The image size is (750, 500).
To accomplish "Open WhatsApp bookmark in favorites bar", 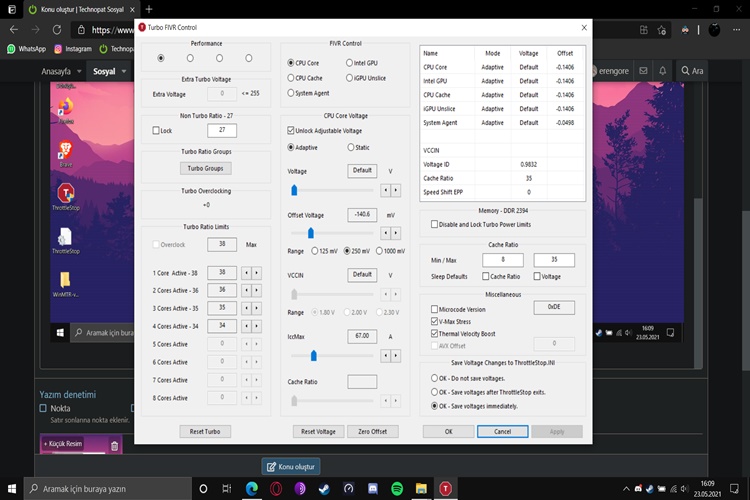I will pos(26,49).
